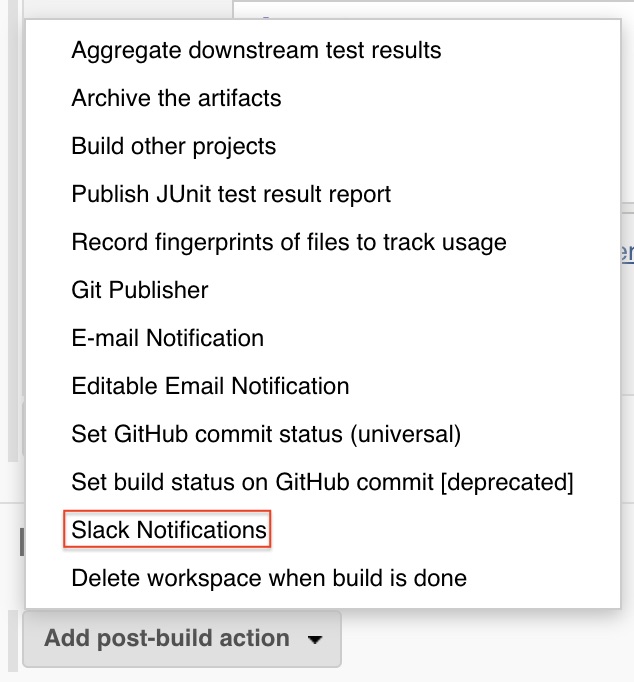Pick Set build status on GitHub commit

pos(322,482)
